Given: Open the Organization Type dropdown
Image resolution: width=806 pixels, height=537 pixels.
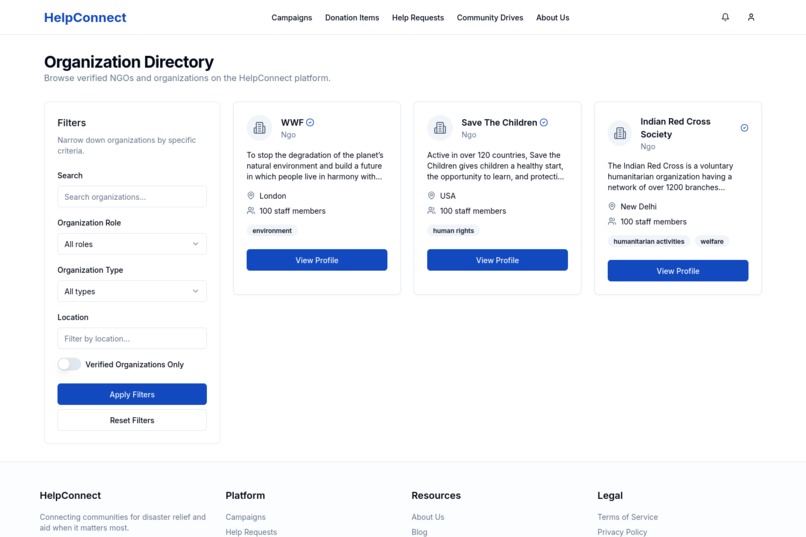Looking at the screenshot, I should (132, 291).
